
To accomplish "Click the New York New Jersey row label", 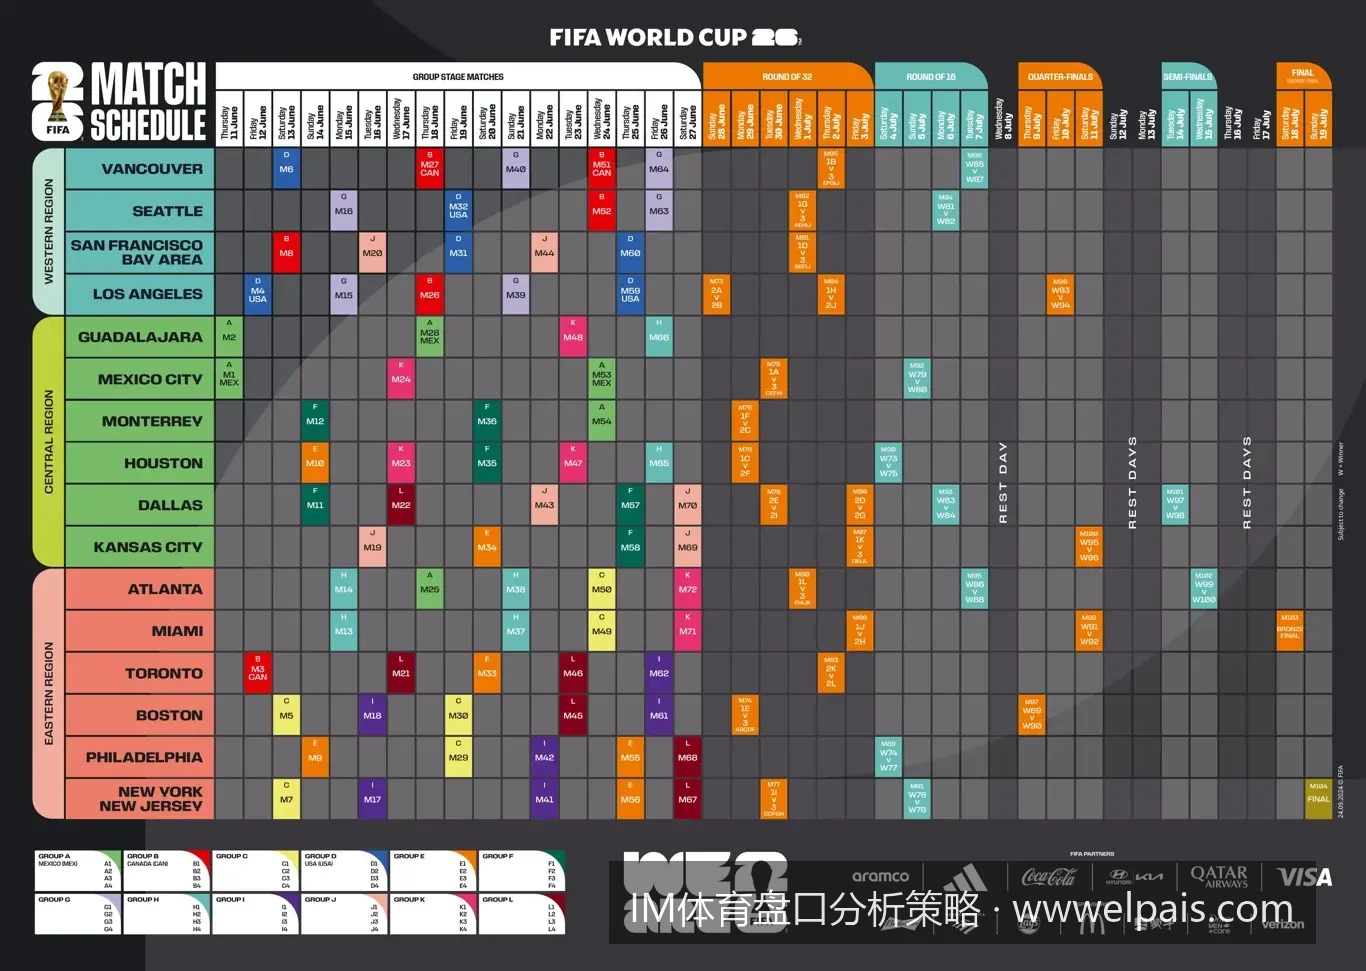I will click(140, 799).
